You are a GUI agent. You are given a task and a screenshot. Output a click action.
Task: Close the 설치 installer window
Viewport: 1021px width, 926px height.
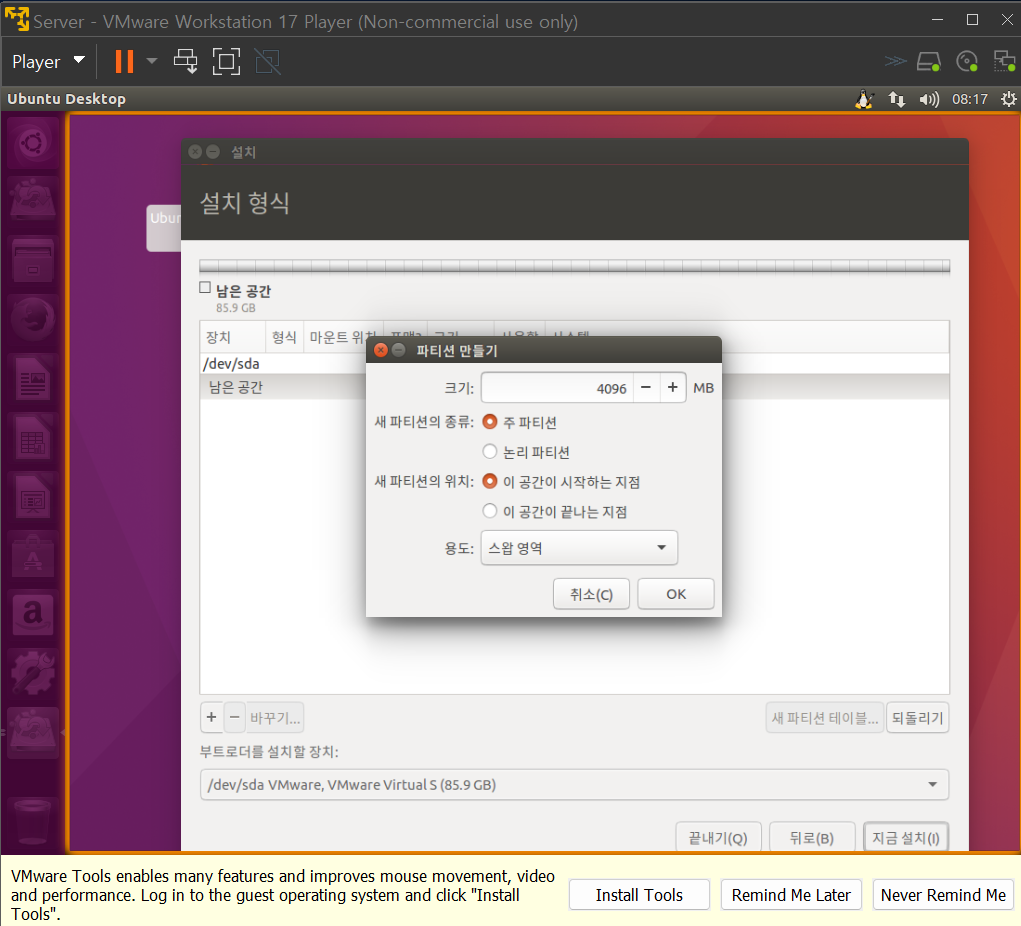(x=195, y=152)
